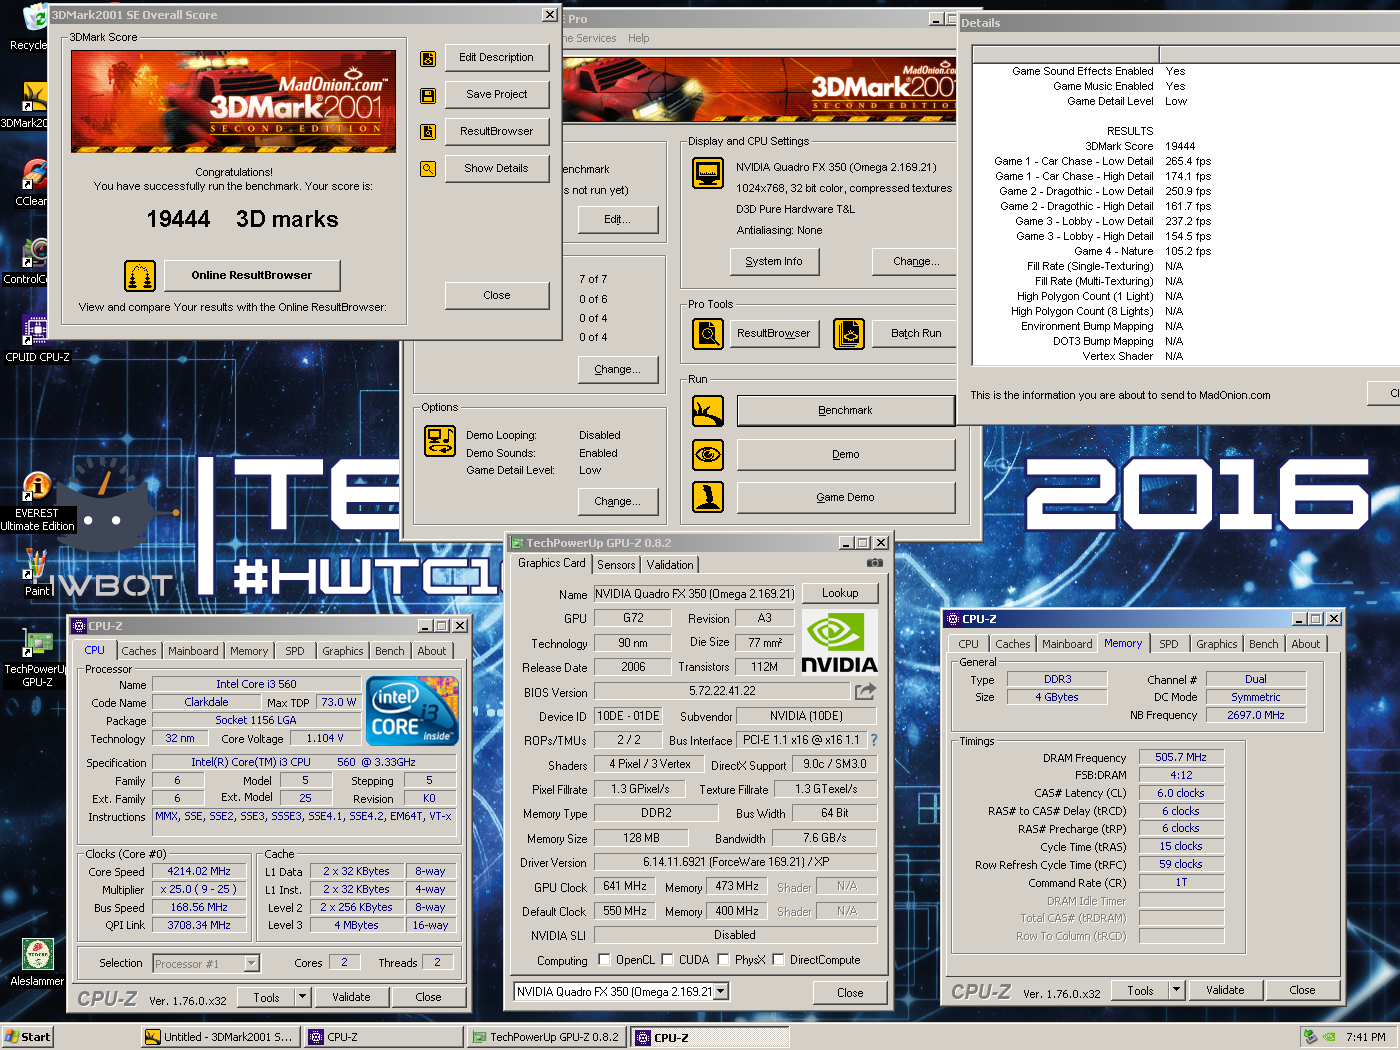Open TechPowerUp GPU-Z desktop icon
1400x1050 pixels.
37,658
